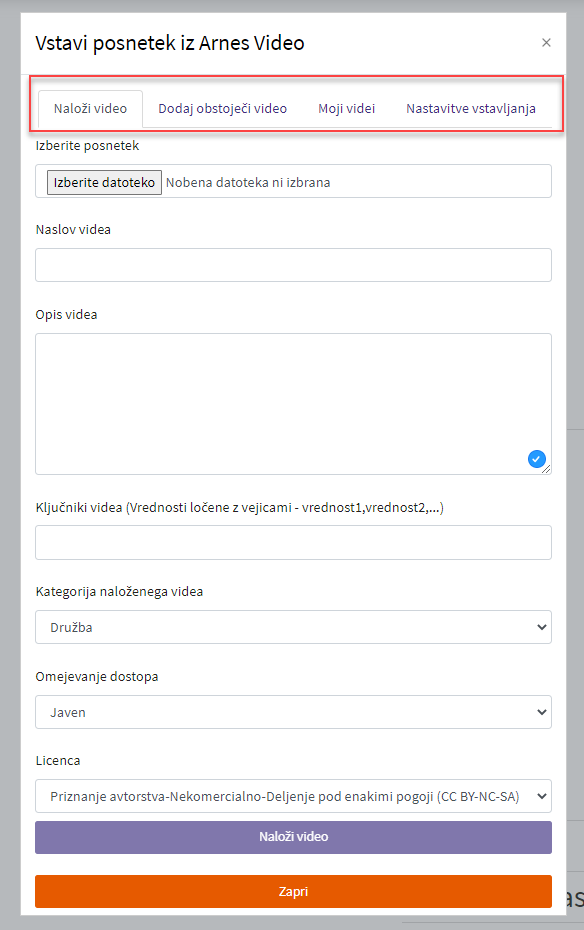Focus the Naslov videa text field

pyautogui.click(x=293, y=265)
